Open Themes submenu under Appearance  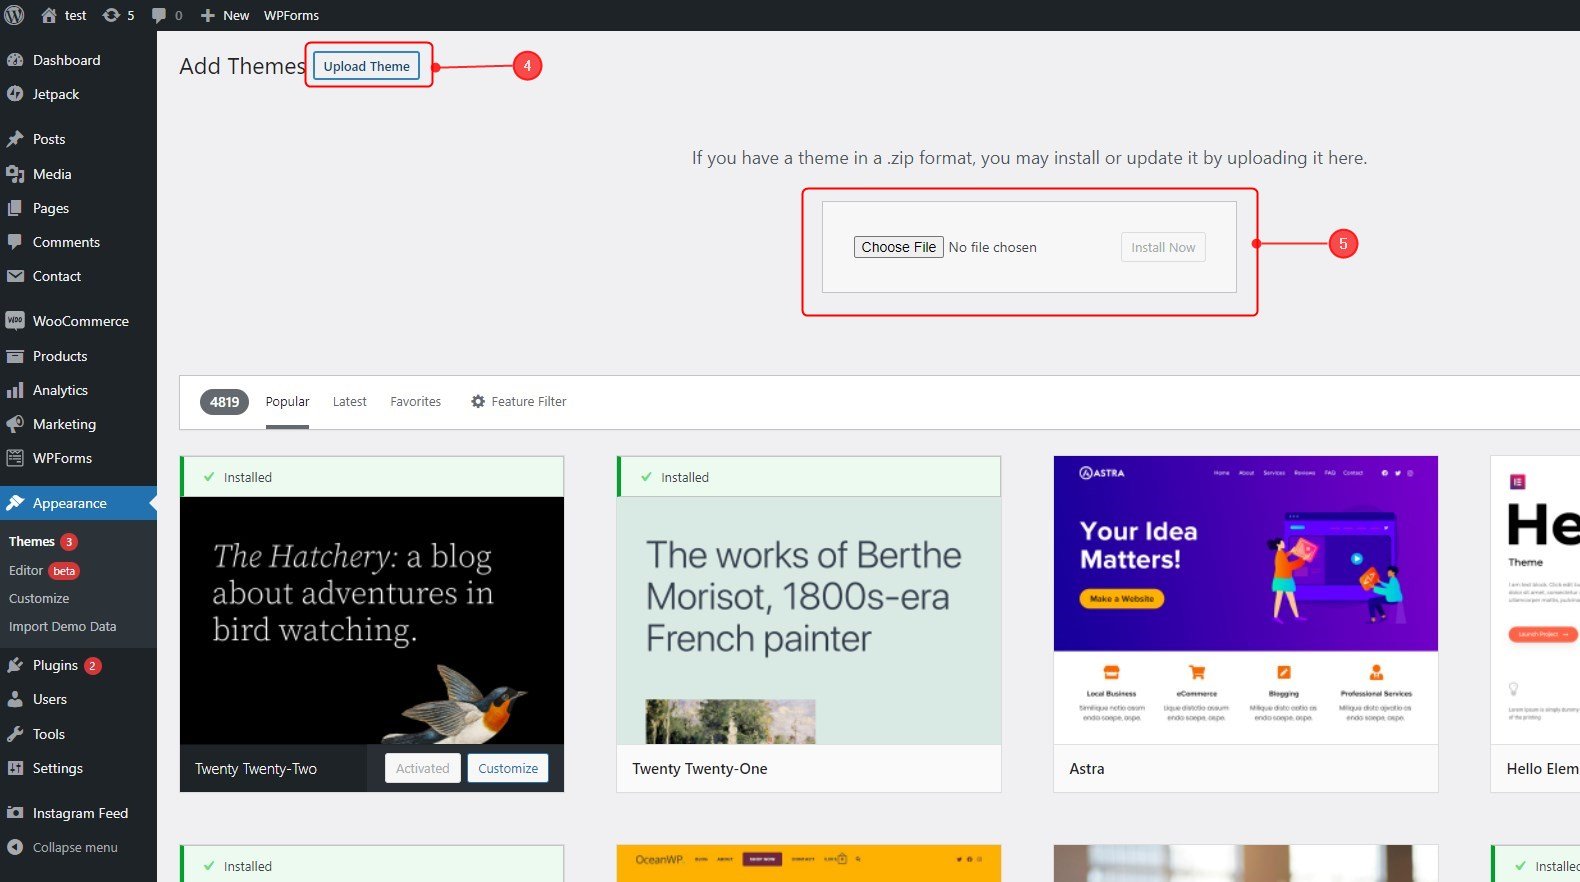pos(32,541)
